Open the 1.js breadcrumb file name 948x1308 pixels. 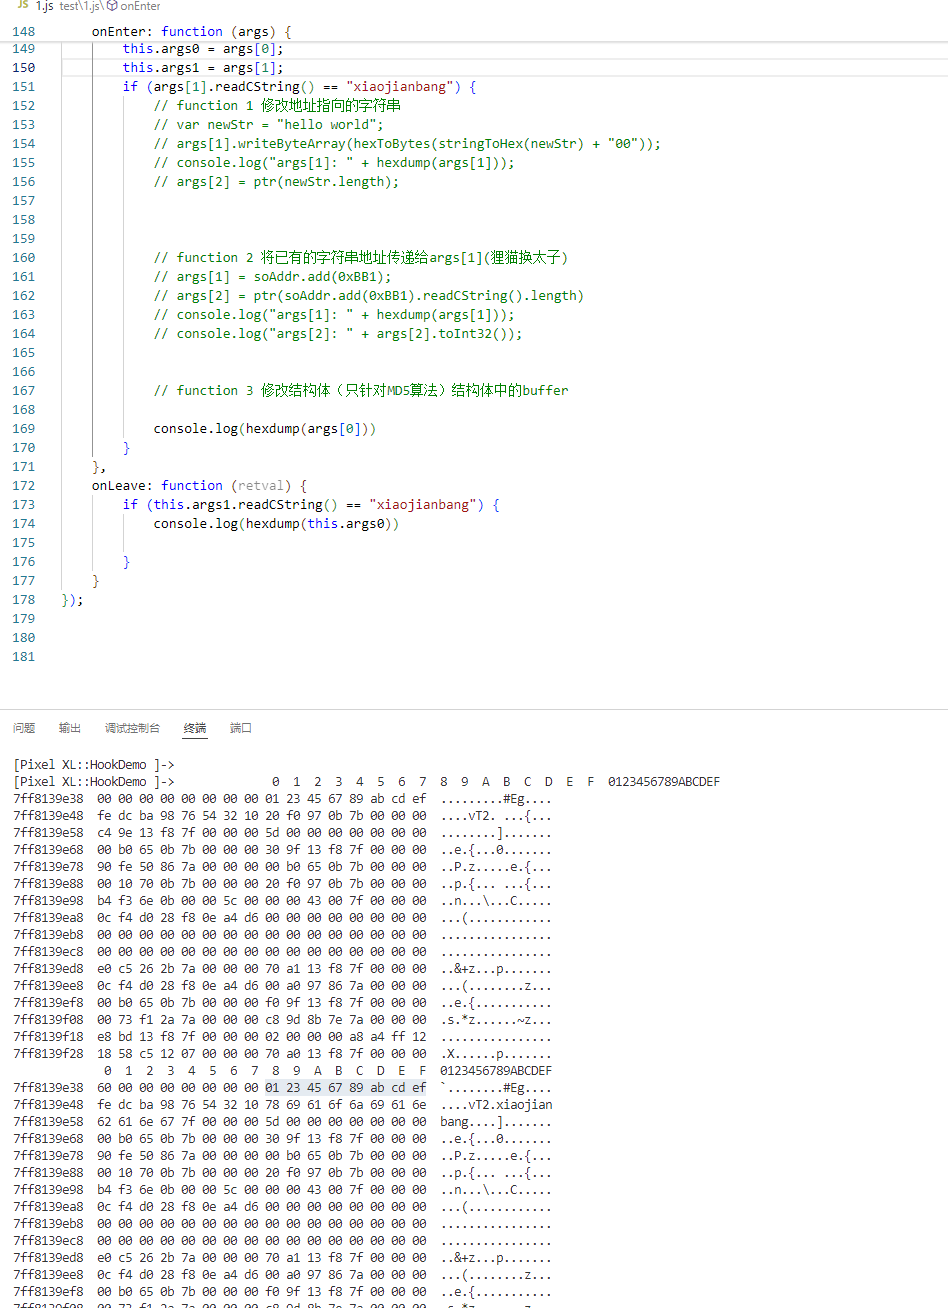point(44,6)
